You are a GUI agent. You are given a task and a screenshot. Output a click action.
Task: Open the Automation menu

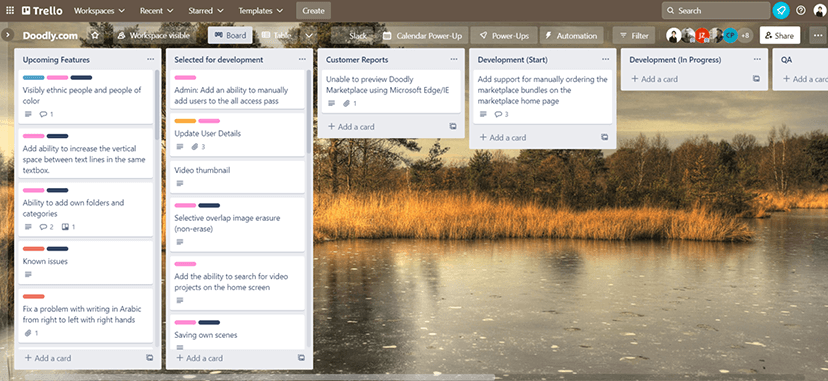pos(571,36)
